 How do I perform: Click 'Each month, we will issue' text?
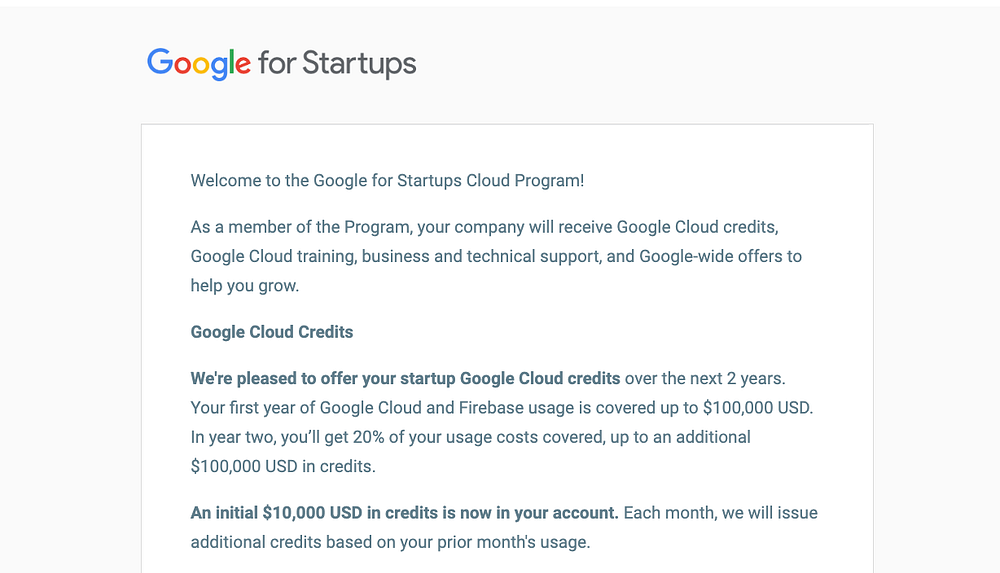[x=721, y=513]
